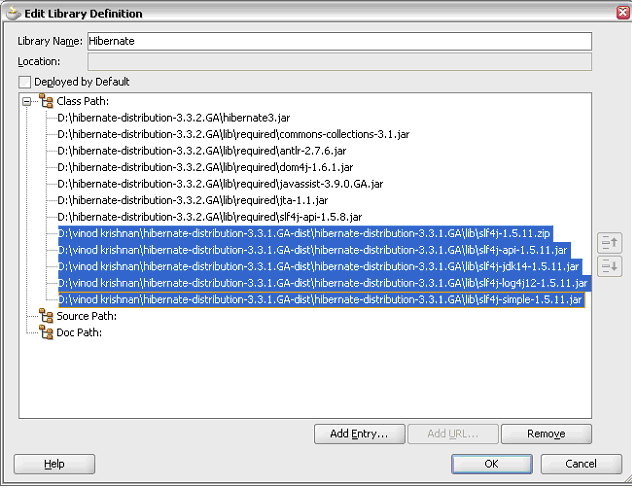
Task: Click the Class Path node icon
Action: [46, 101]
